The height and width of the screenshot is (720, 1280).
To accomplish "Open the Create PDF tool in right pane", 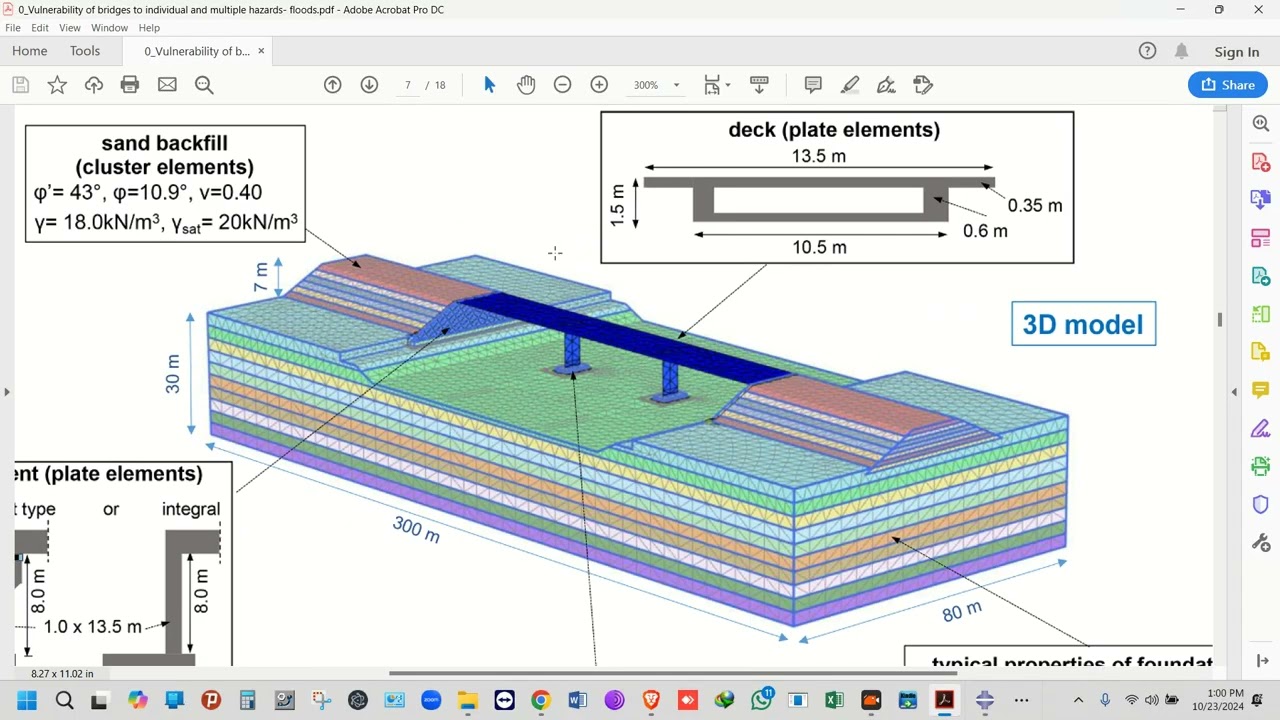I will click(1260, 162).
